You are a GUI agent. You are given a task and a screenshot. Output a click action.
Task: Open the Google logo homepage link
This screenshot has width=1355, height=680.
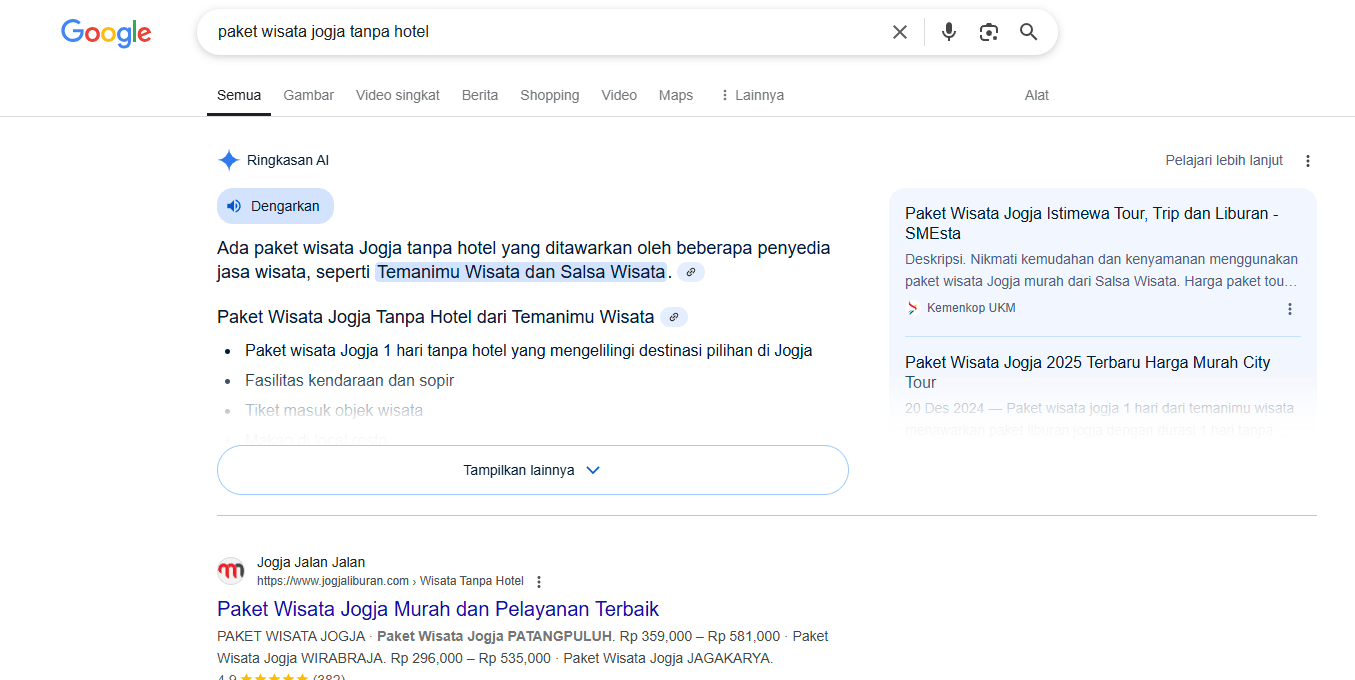(x=106, y=32)
